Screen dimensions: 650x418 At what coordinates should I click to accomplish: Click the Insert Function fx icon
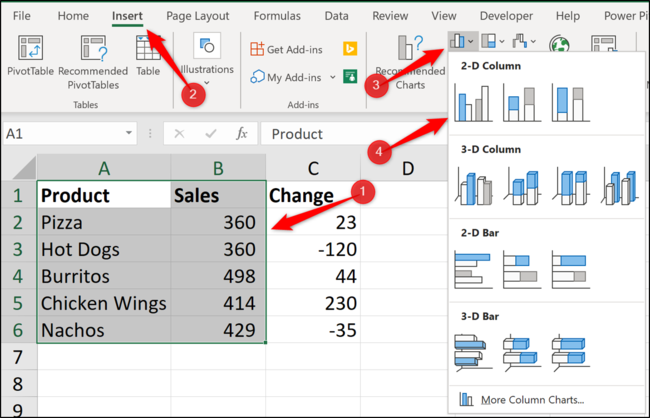tap(241, 133)
